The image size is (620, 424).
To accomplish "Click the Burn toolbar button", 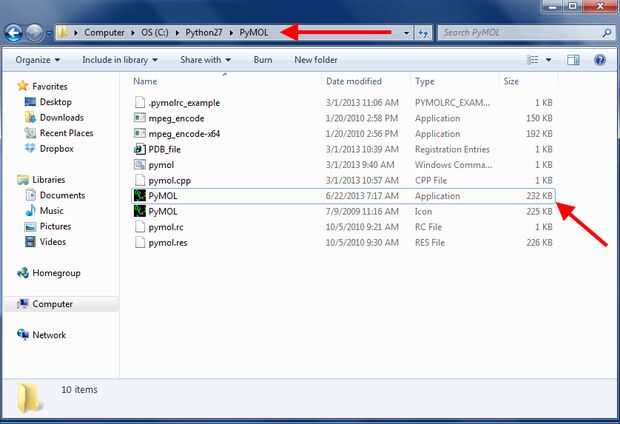I will (x=263, y=60).
